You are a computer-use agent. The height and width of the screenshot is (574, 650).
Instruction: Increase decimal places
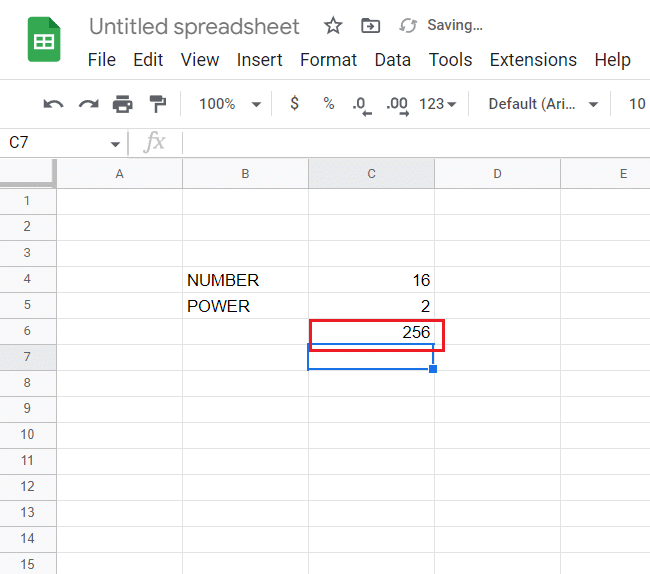(398, 105)
